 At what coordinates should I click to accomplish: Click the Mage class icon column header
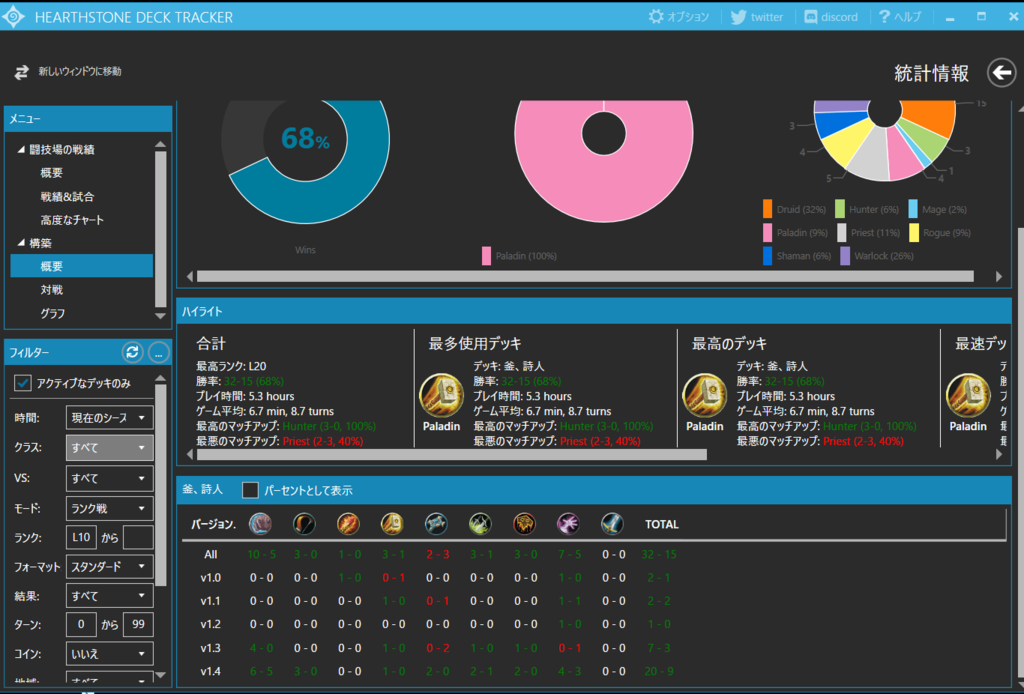click(x=348, y=524)
